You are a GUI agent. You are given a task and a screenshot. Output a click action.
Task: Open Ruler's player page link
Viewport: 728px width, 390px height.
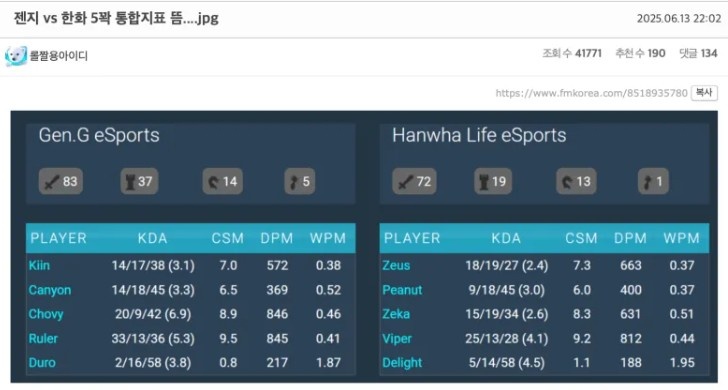point(43,338)
